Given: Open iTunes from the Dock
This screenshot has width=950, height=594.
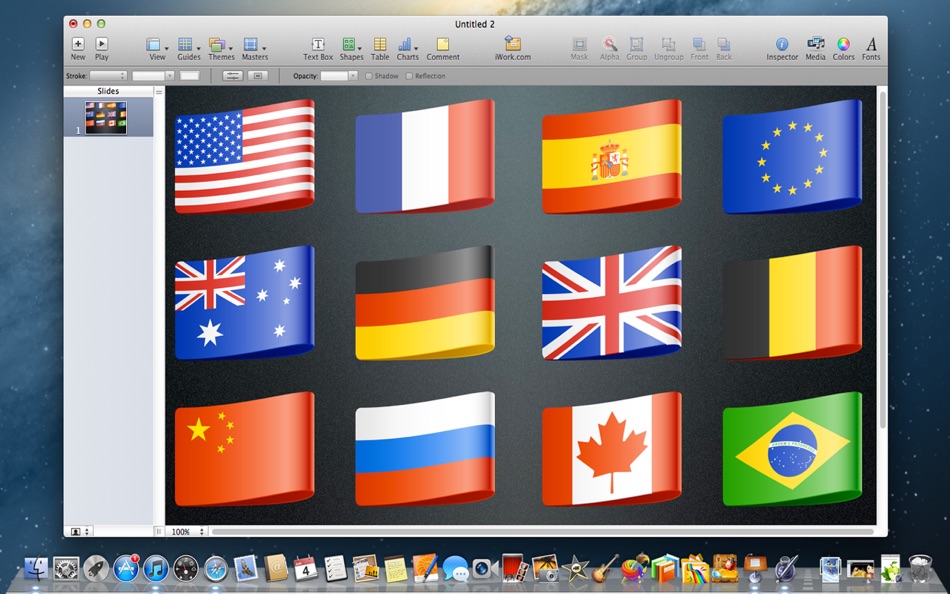Looking at the screenshot, I should click(x=156, y=569).
